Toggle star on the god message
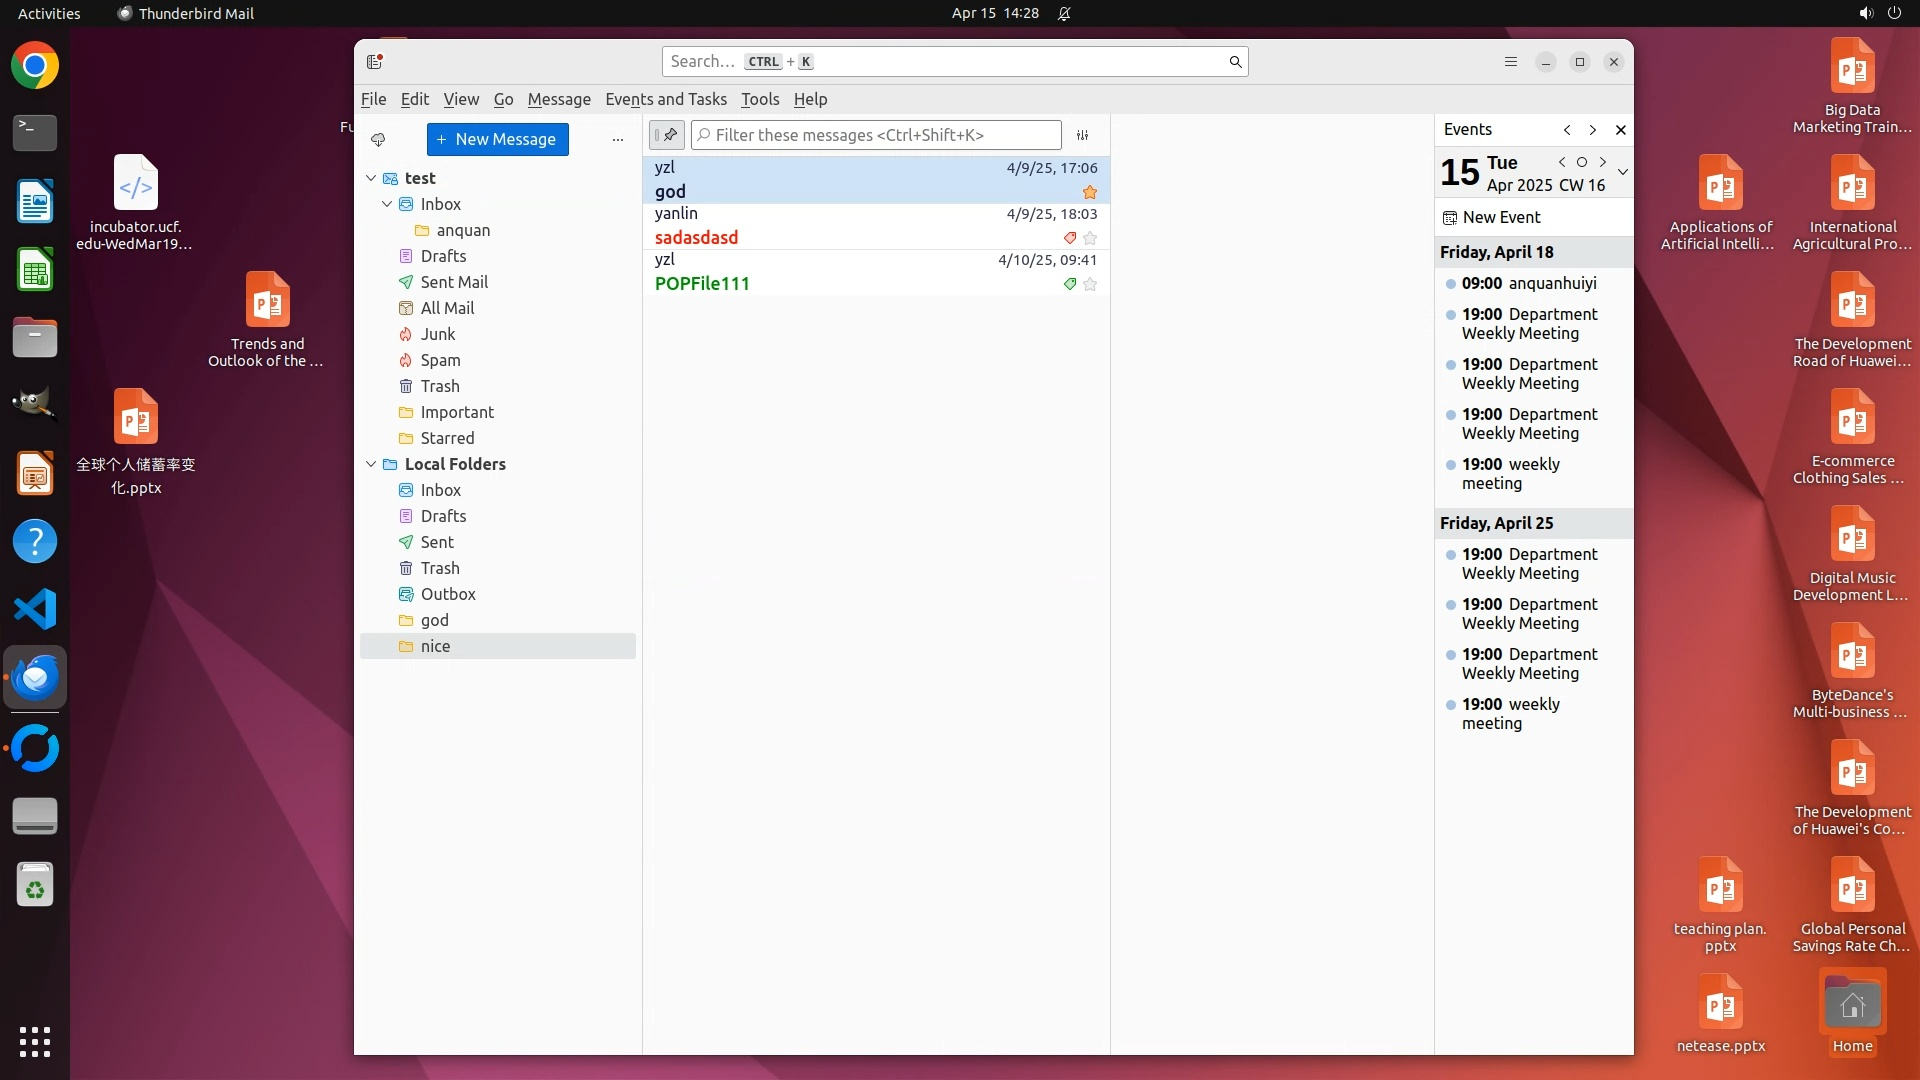This screenshot has height=1080, width=1920. (x=1090, y=192)
